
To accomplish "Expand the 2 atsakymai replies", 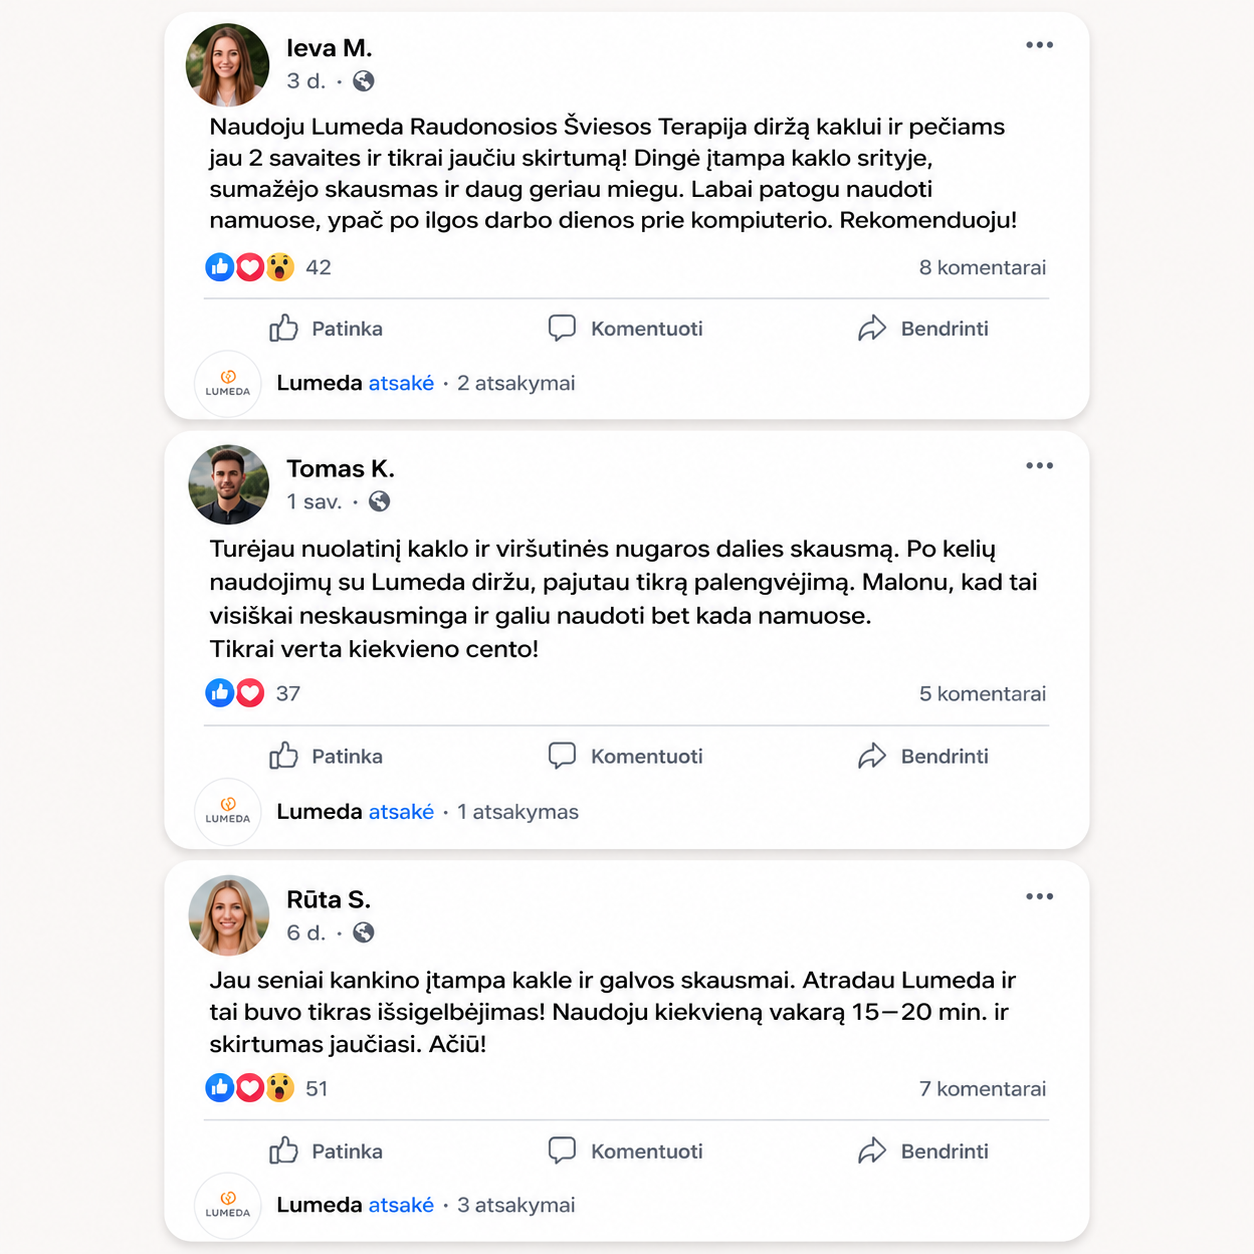I will [516, 383].
